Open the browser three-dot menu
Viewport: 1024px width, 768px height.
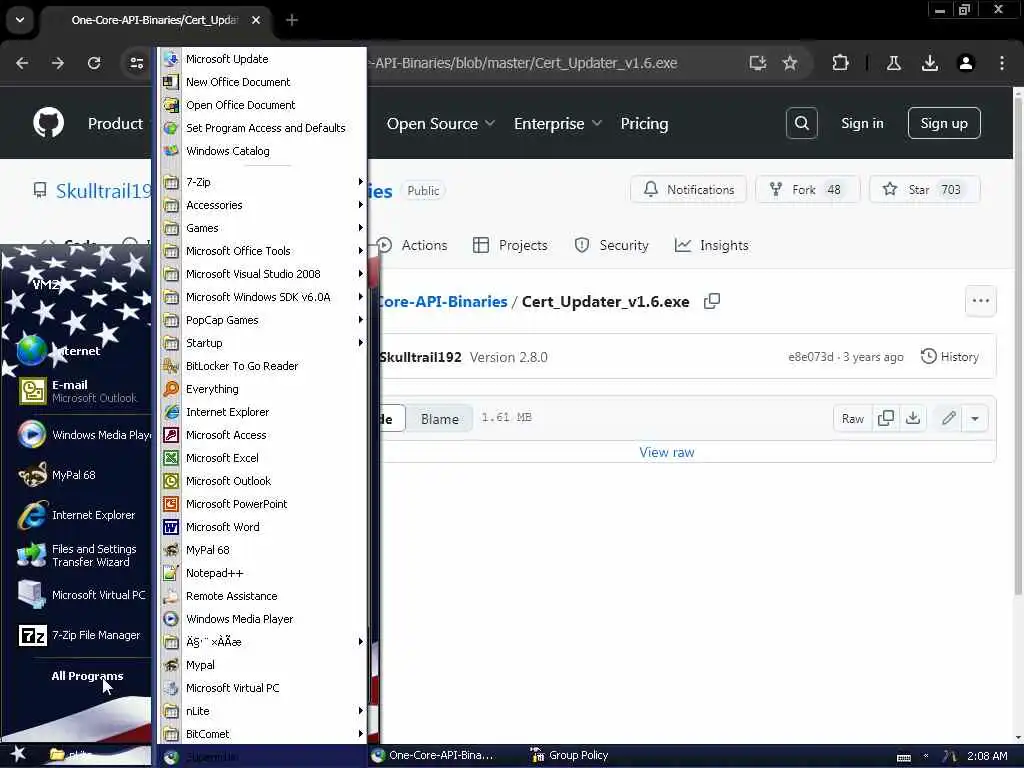click(x=1002, y=63)
